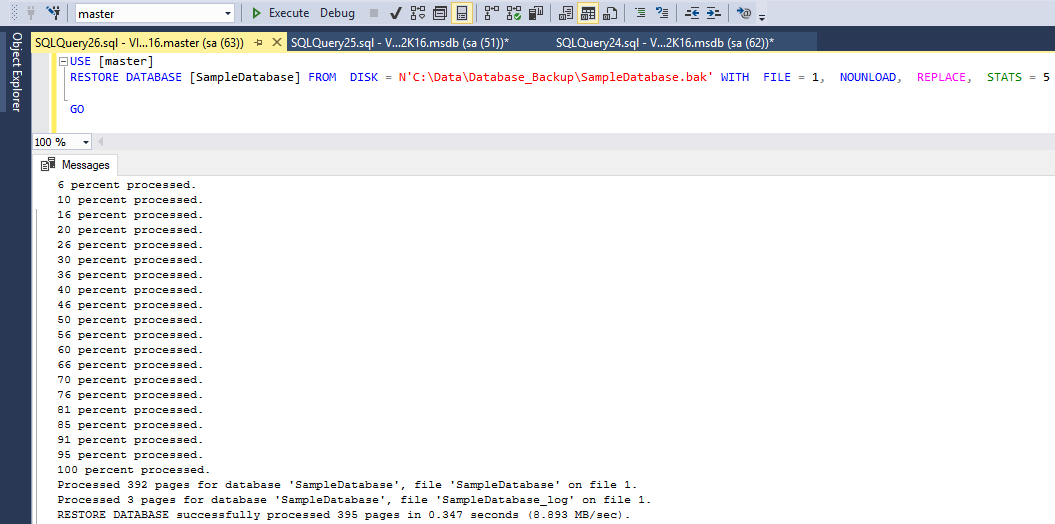Screen dimensions: 1055x524
Task: Run the query with the Execute button
Action: (280, 13)
